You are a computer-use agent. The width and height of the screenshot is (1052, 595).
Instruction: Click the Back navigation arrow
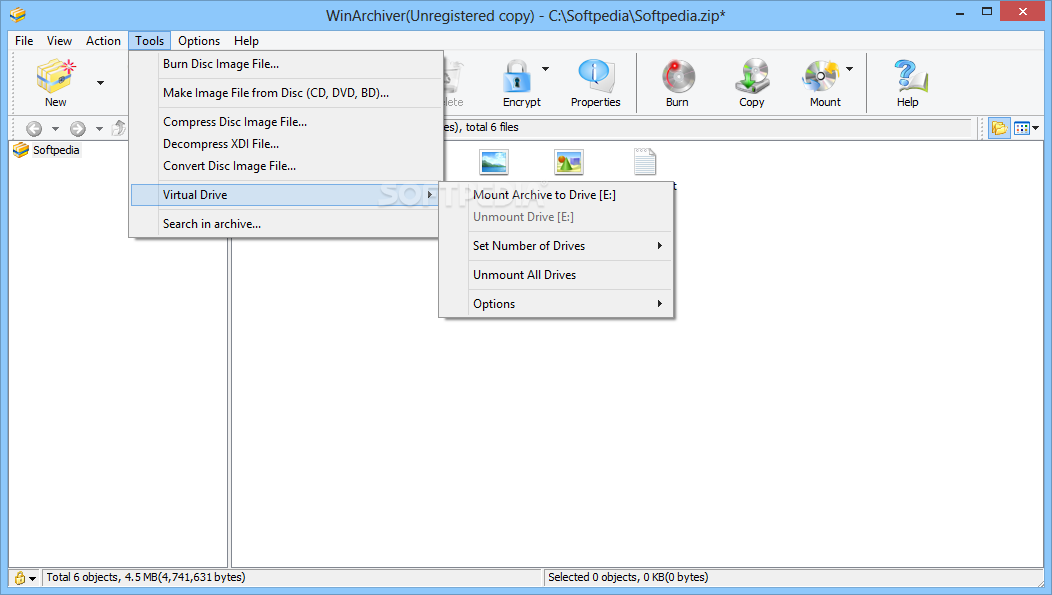[x=34, y=128]
